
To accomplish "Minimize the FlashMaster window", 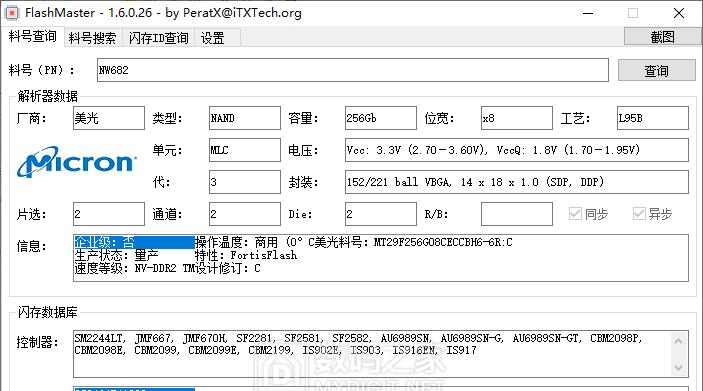I will click(x=588, y=13).
